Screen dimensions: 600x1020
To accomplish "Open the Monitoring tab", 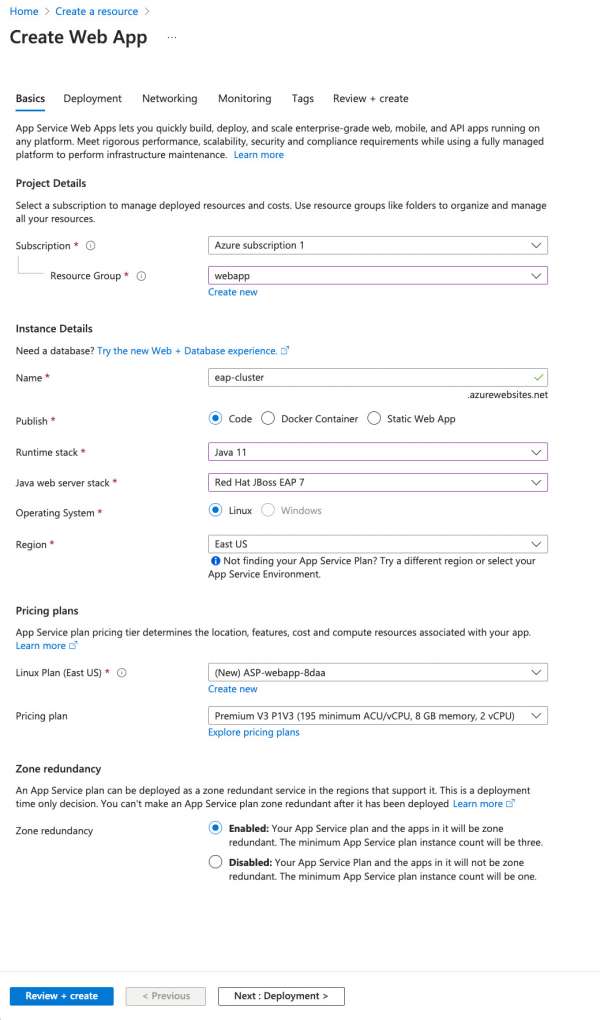I will tap(244, 99).
